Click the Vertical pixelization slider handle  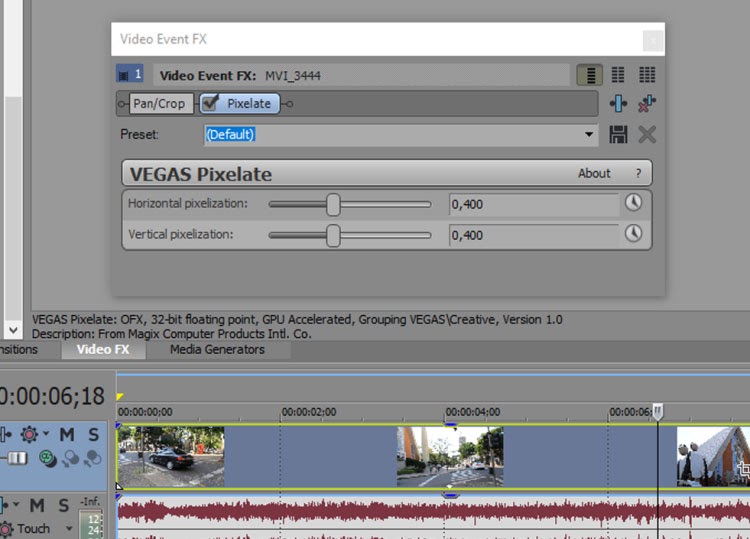333,235
